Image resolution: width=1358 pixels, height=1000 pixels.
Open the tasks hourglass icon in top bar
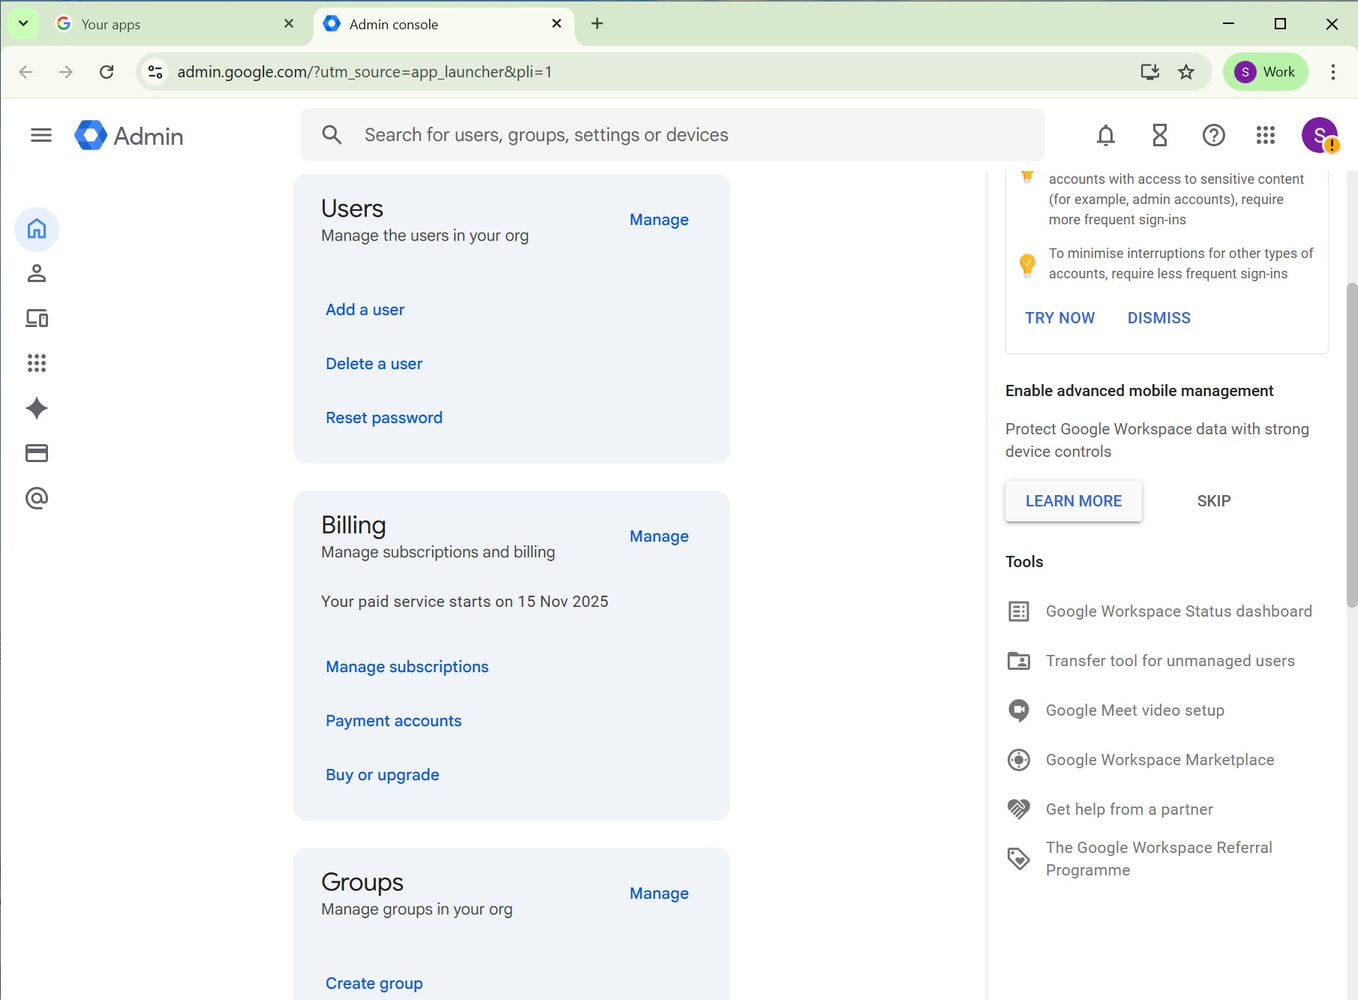coord(1159,135)
